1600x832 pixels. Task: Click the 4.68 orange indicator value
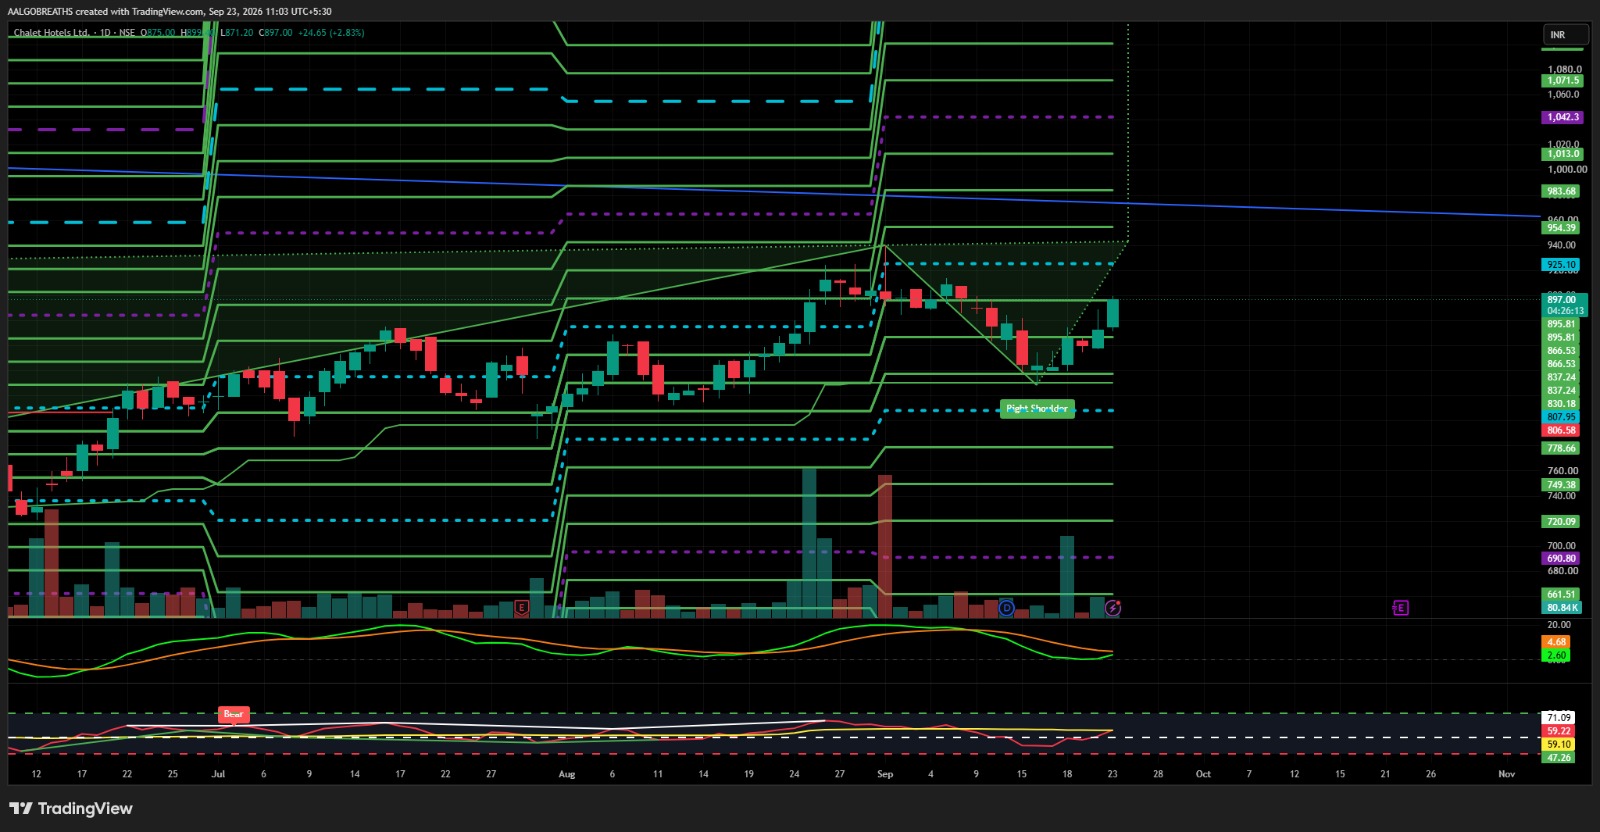point(1557,642)
